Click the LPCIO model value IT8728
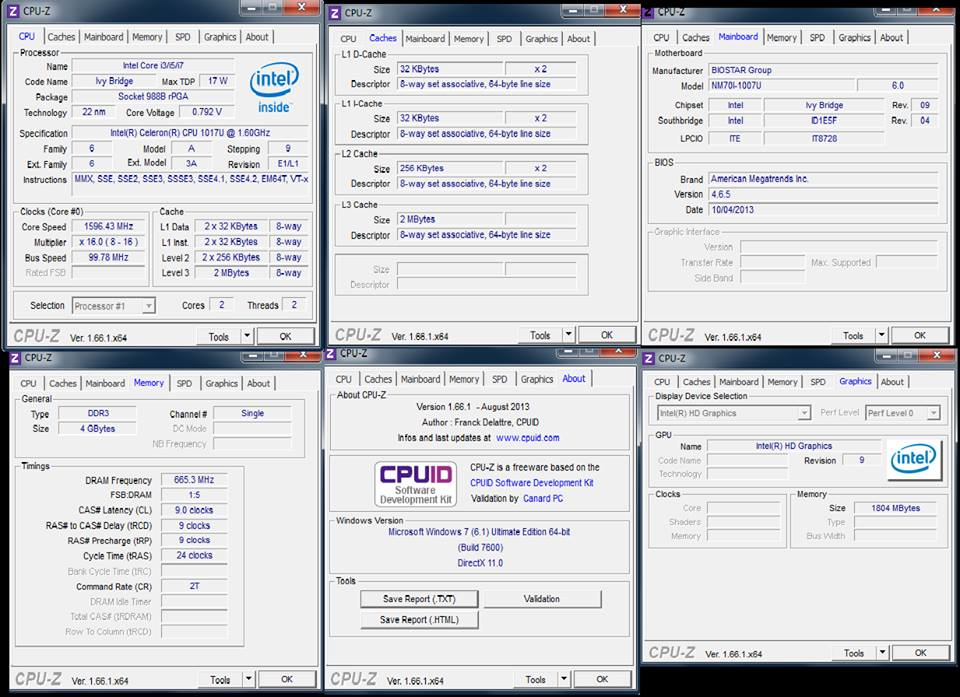Screen dimensions: 960x697 (824, 138)
